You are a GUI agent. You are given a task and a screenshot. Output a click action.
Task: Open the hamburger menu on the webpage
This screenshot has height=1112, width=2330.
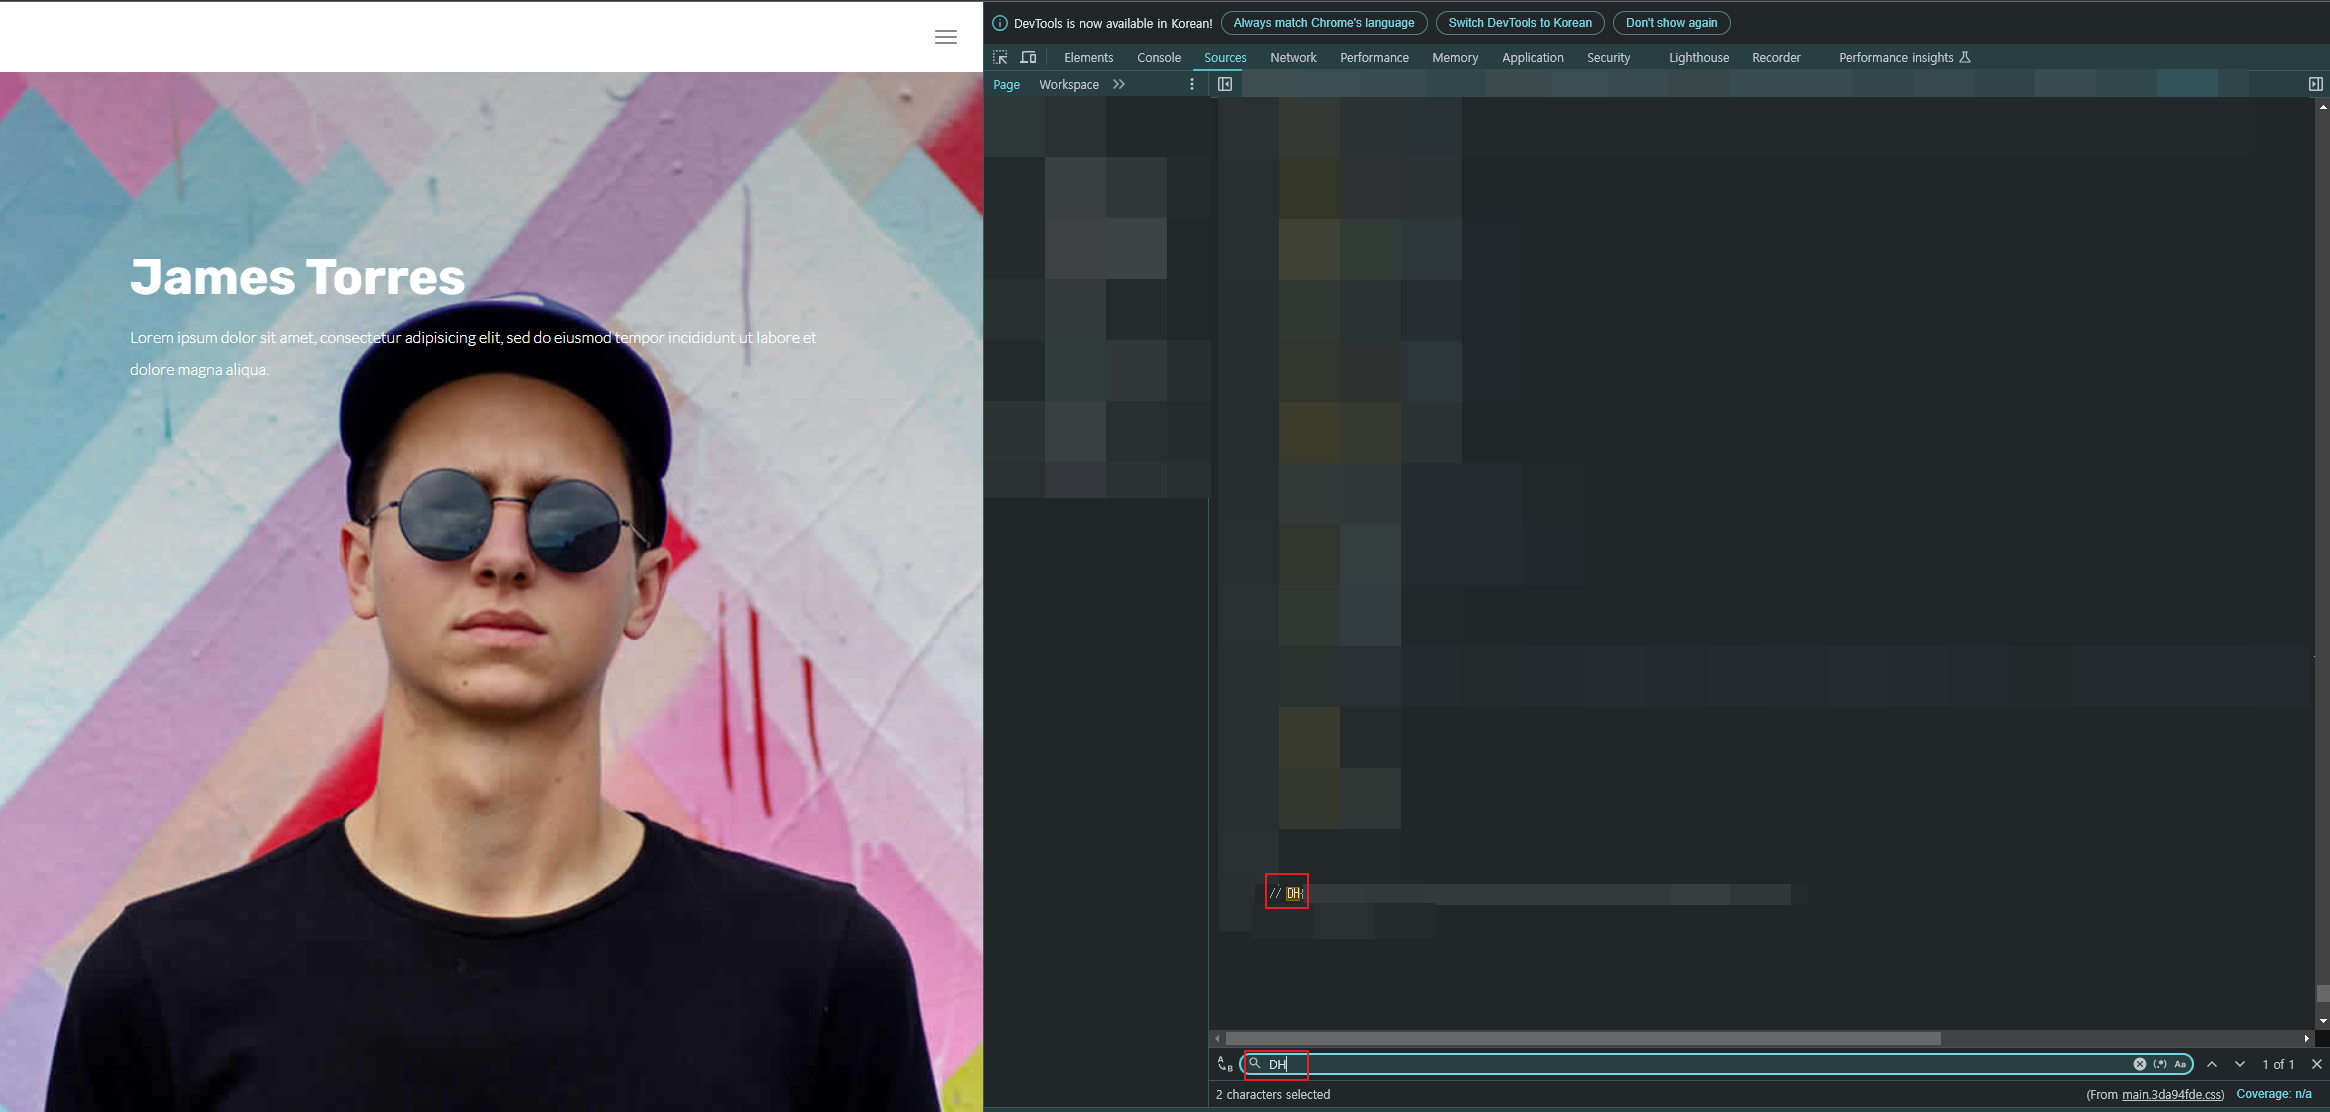tap(945, 37)
